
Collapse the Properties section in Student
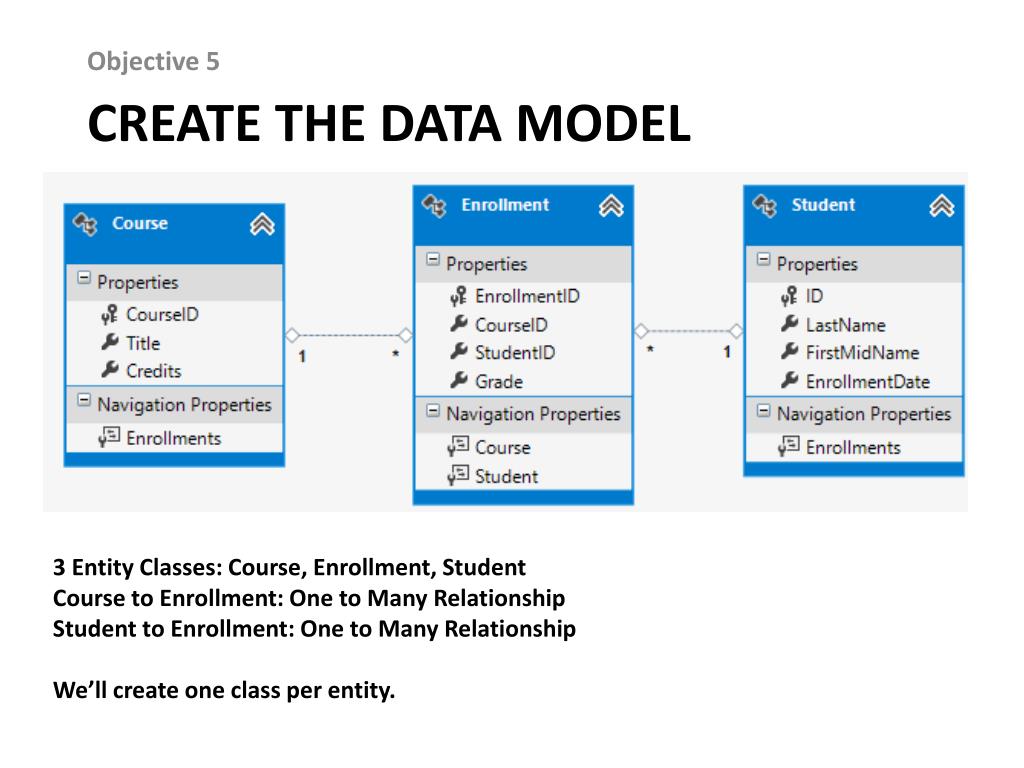click(763, 260)
